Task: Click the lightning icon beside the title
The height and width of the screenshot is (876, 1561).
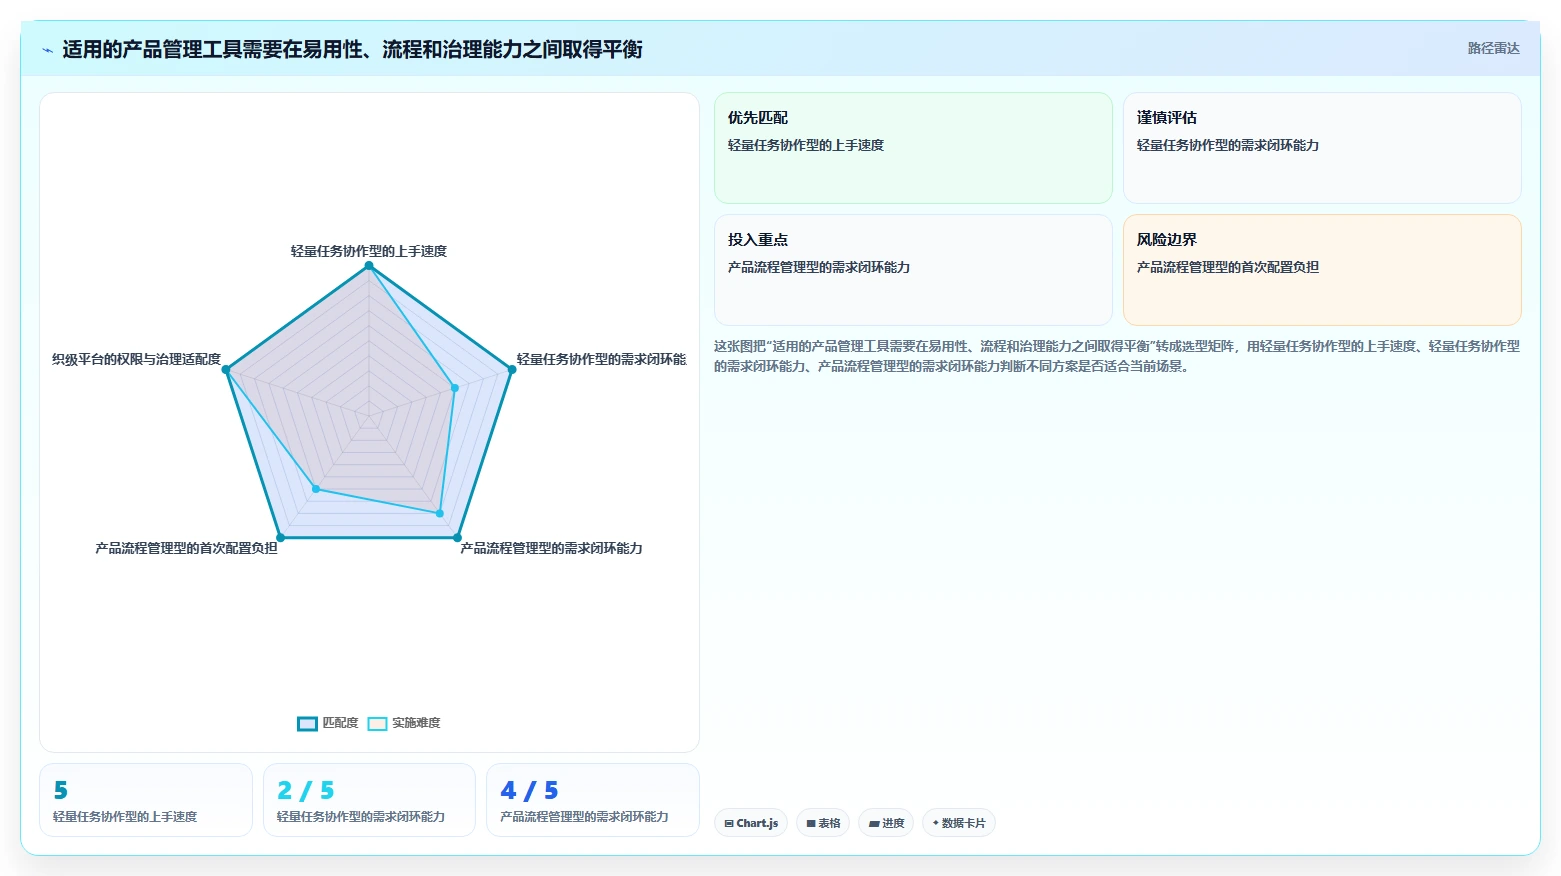Action: pyautogui.click(x=47, y=50)
